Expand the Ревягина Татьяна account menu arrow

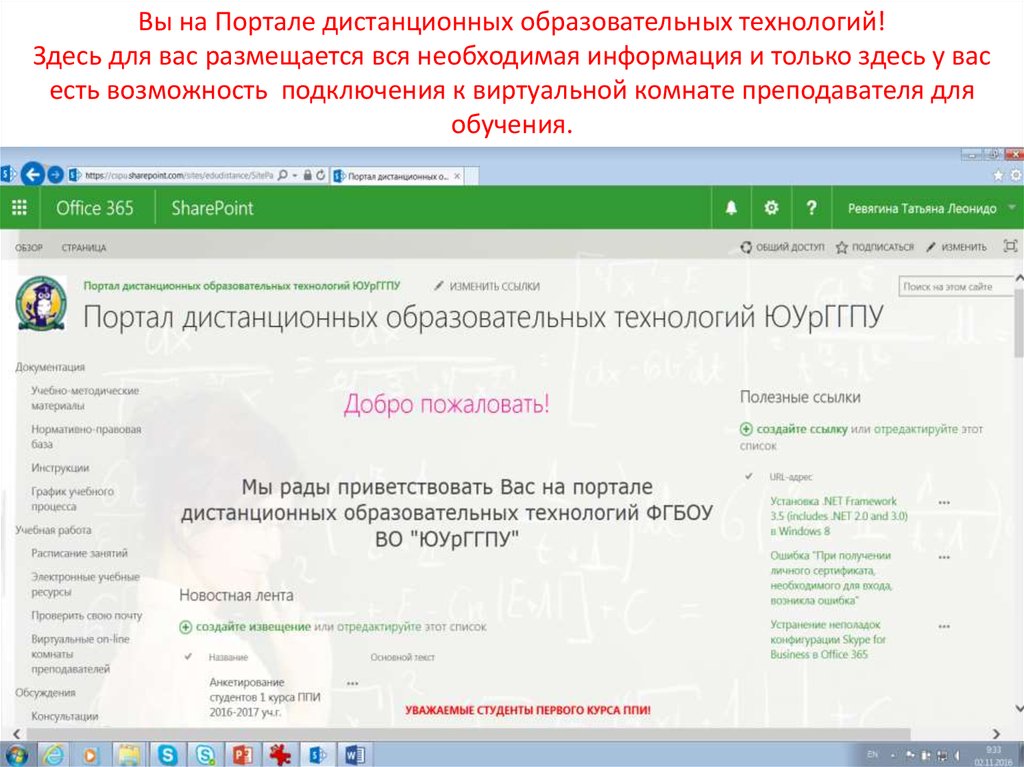1012,208
